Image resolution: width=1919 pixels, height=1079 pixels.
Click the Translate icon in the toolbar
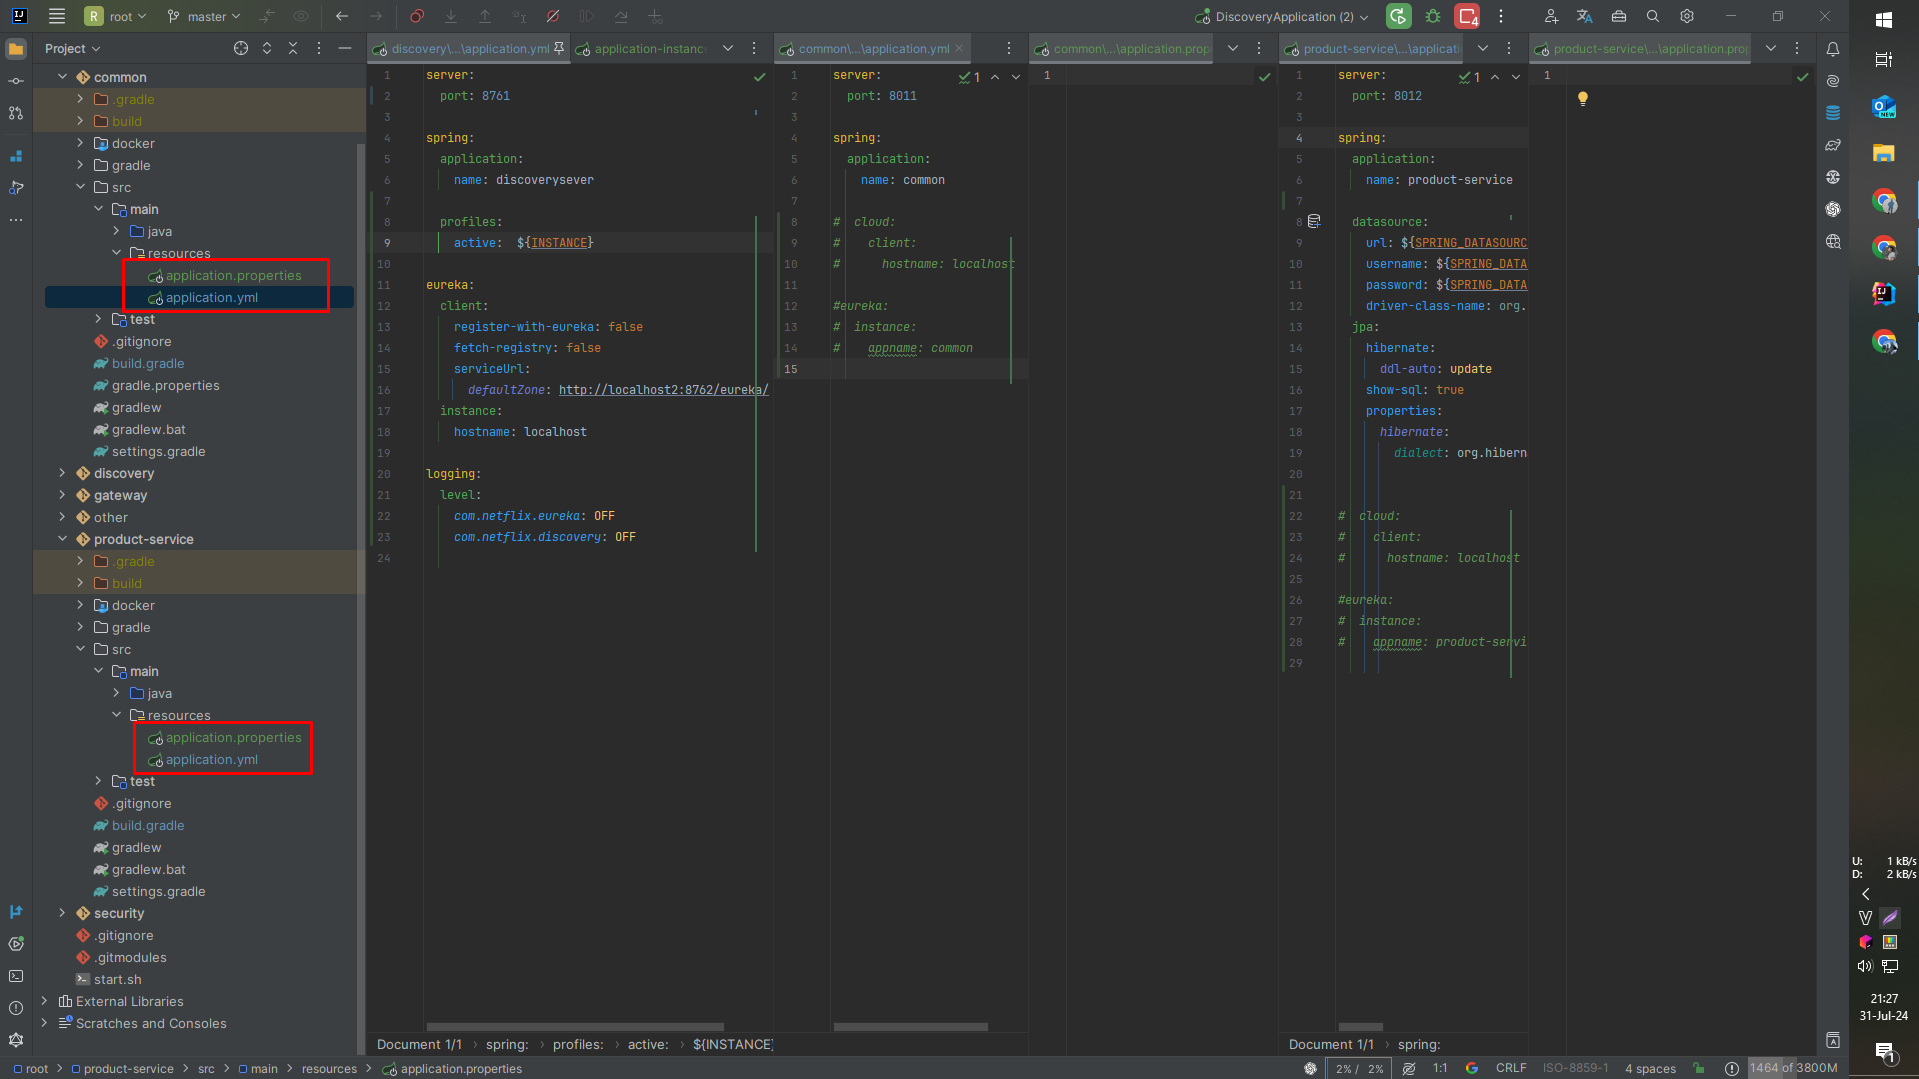(x=1585, y=16)
